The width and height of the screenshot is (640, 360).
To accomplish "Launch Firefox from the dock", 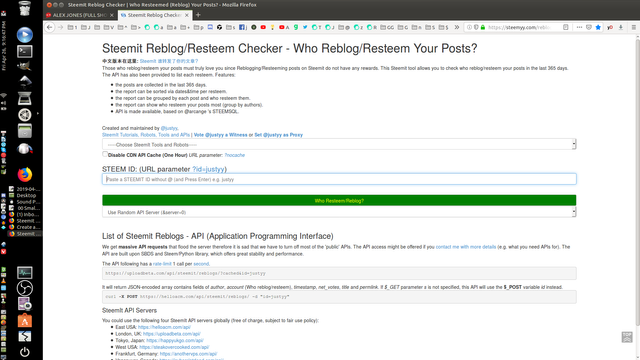I will click(24, 174).
